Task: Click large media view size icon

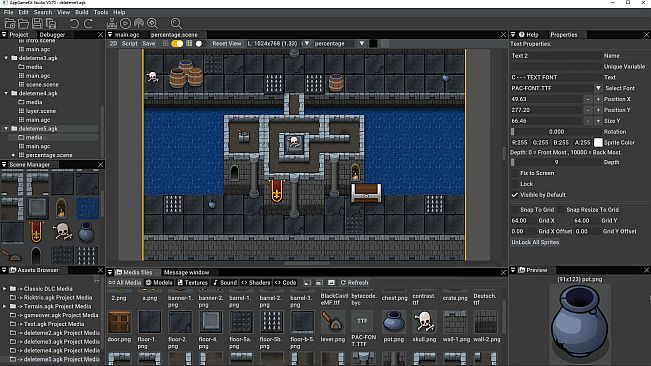Action: click(331, 283)
